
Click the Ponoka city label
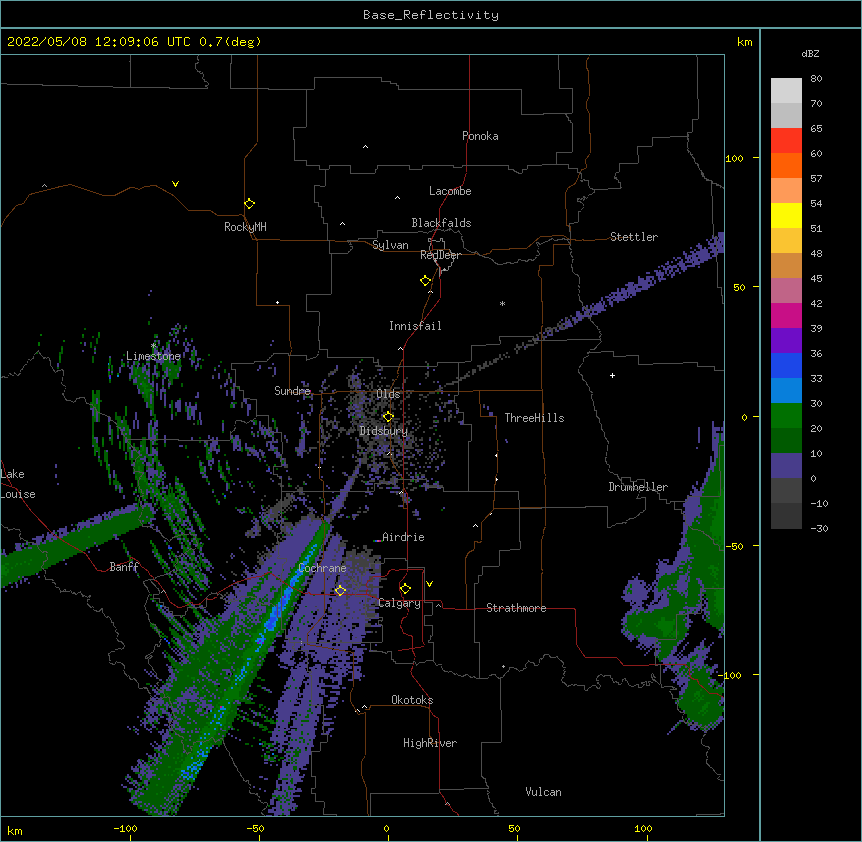(480, 136)
